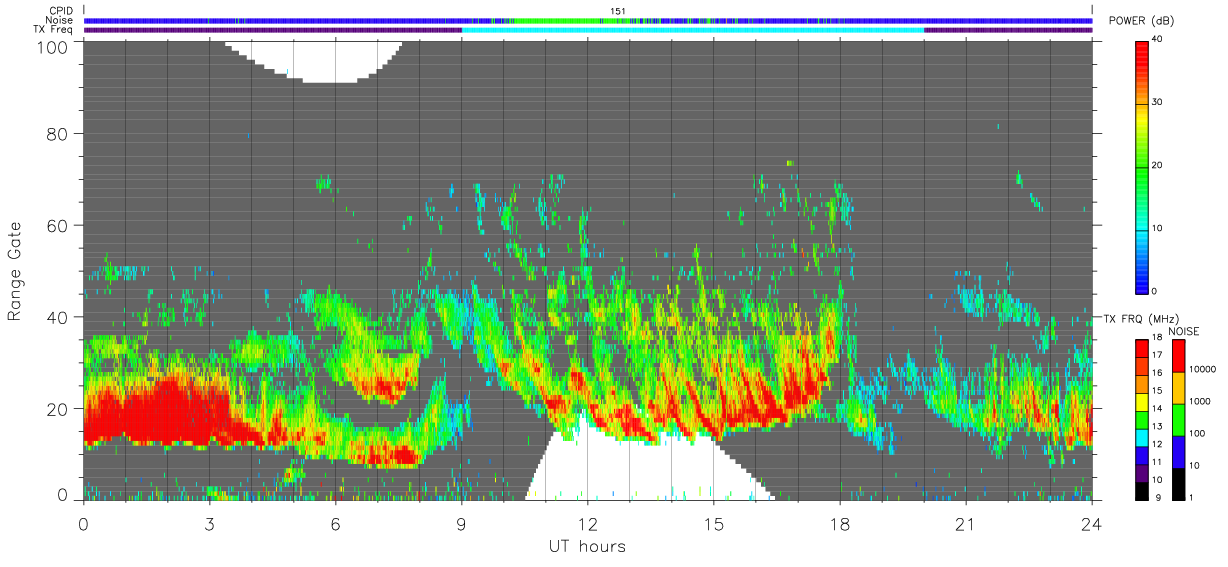Click the TX FRQ (MHz) legend title

pyautogui.click(x=1139, y=318)
